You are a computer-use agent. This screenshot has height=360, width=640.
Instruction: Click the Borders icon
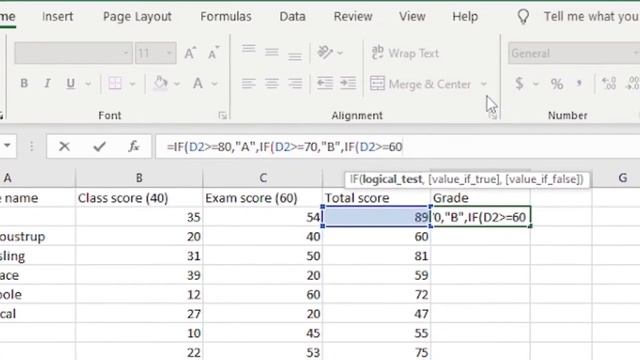(x=115, y=83)
